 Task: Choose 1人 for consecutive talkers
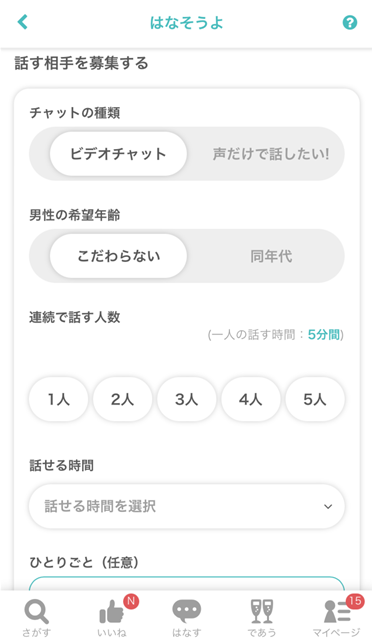click(x=58, y=399)
